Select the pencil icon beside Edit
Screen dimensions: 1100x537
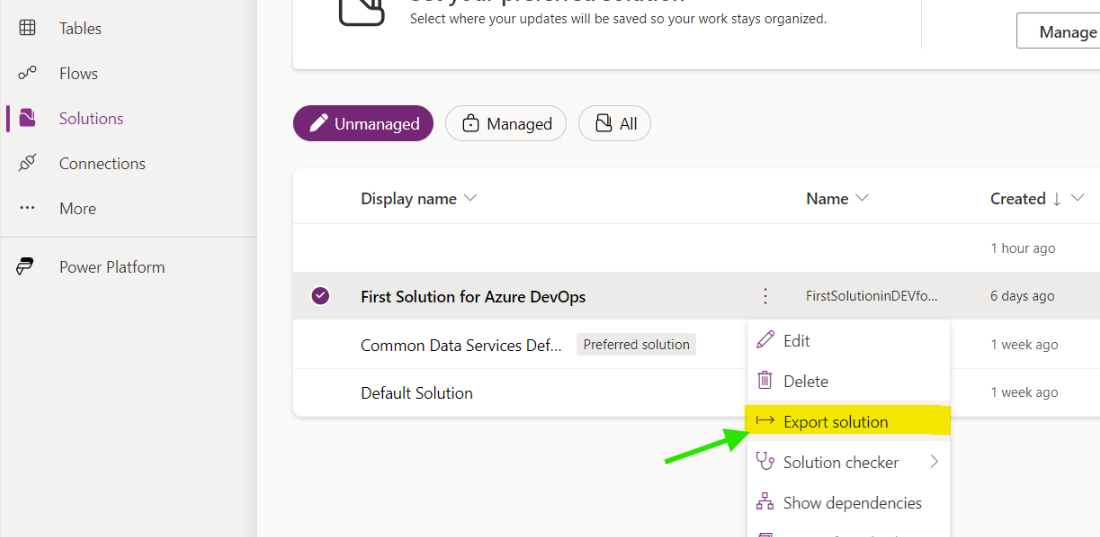click(764, 340)
